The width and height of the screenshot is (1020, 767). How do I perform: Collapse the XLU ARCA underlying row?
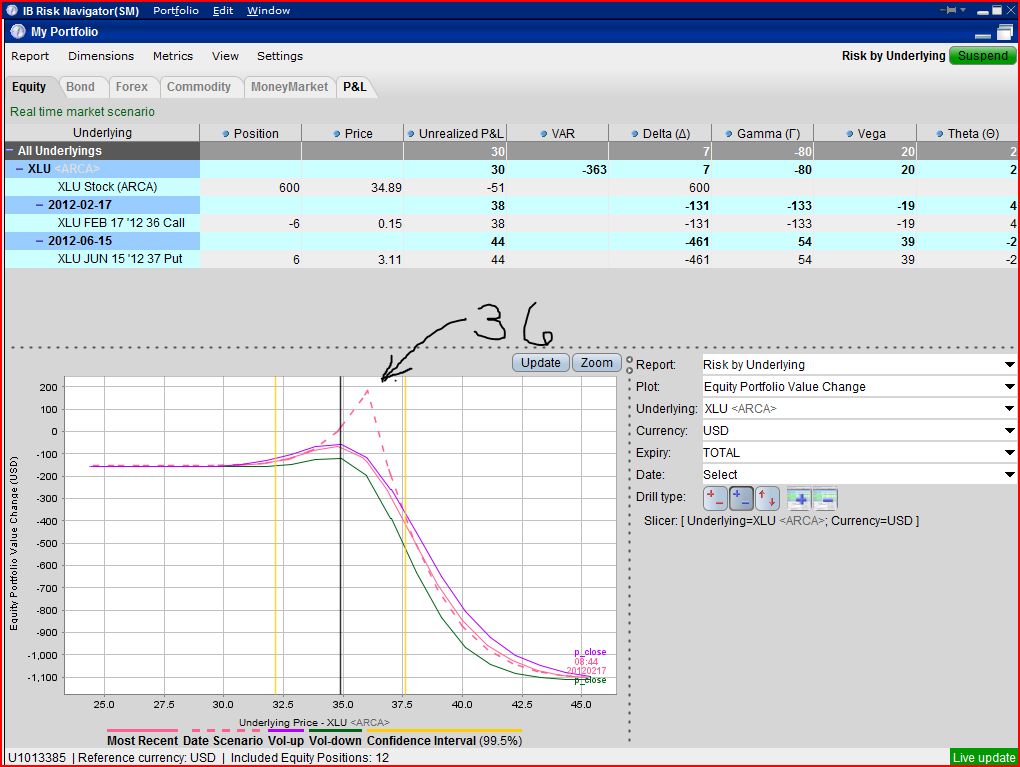20,169
